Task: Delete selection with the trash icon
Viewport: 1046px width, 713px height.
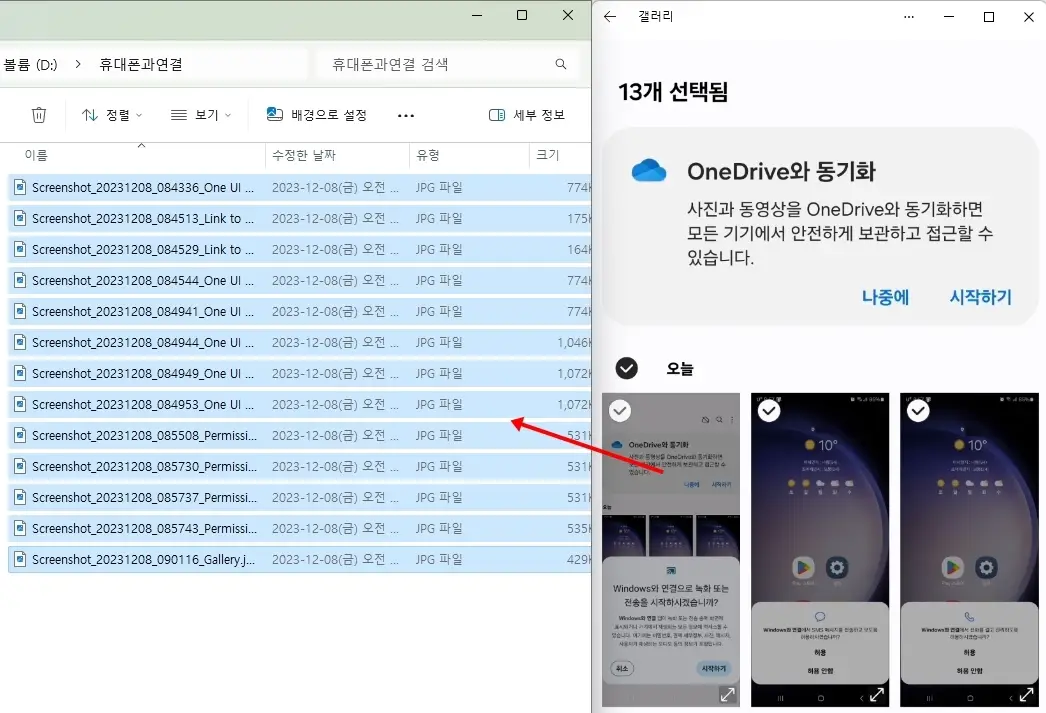Action: click(x=38, y=114)
